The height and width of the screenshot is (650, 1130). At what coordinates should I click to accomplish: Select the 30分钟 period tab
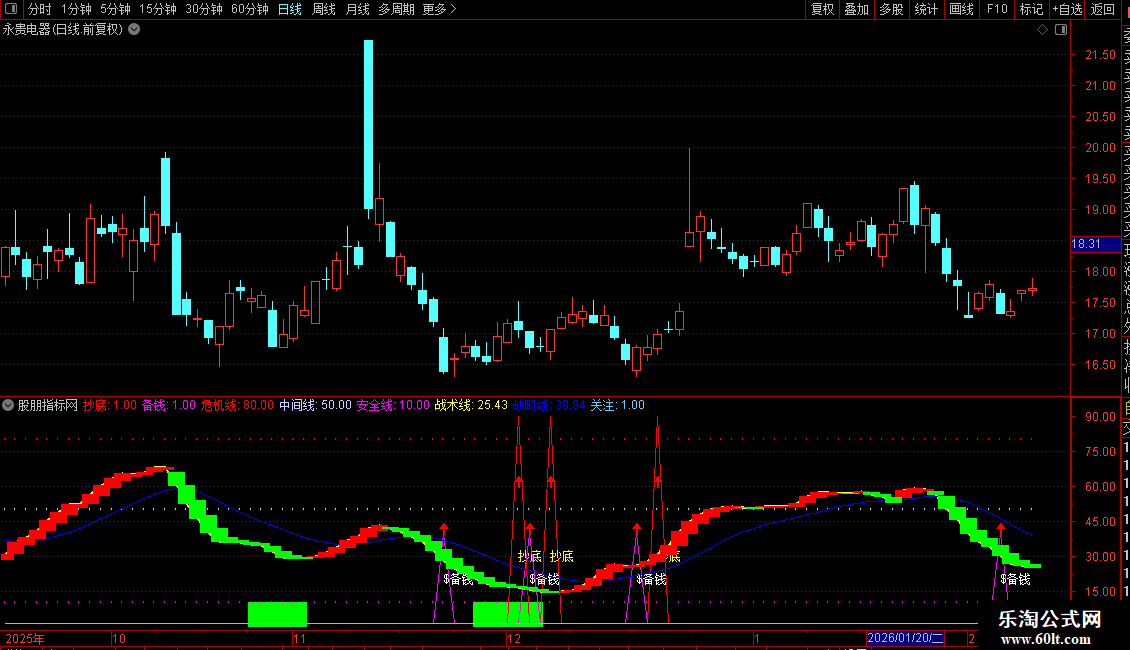pos(203,9)
